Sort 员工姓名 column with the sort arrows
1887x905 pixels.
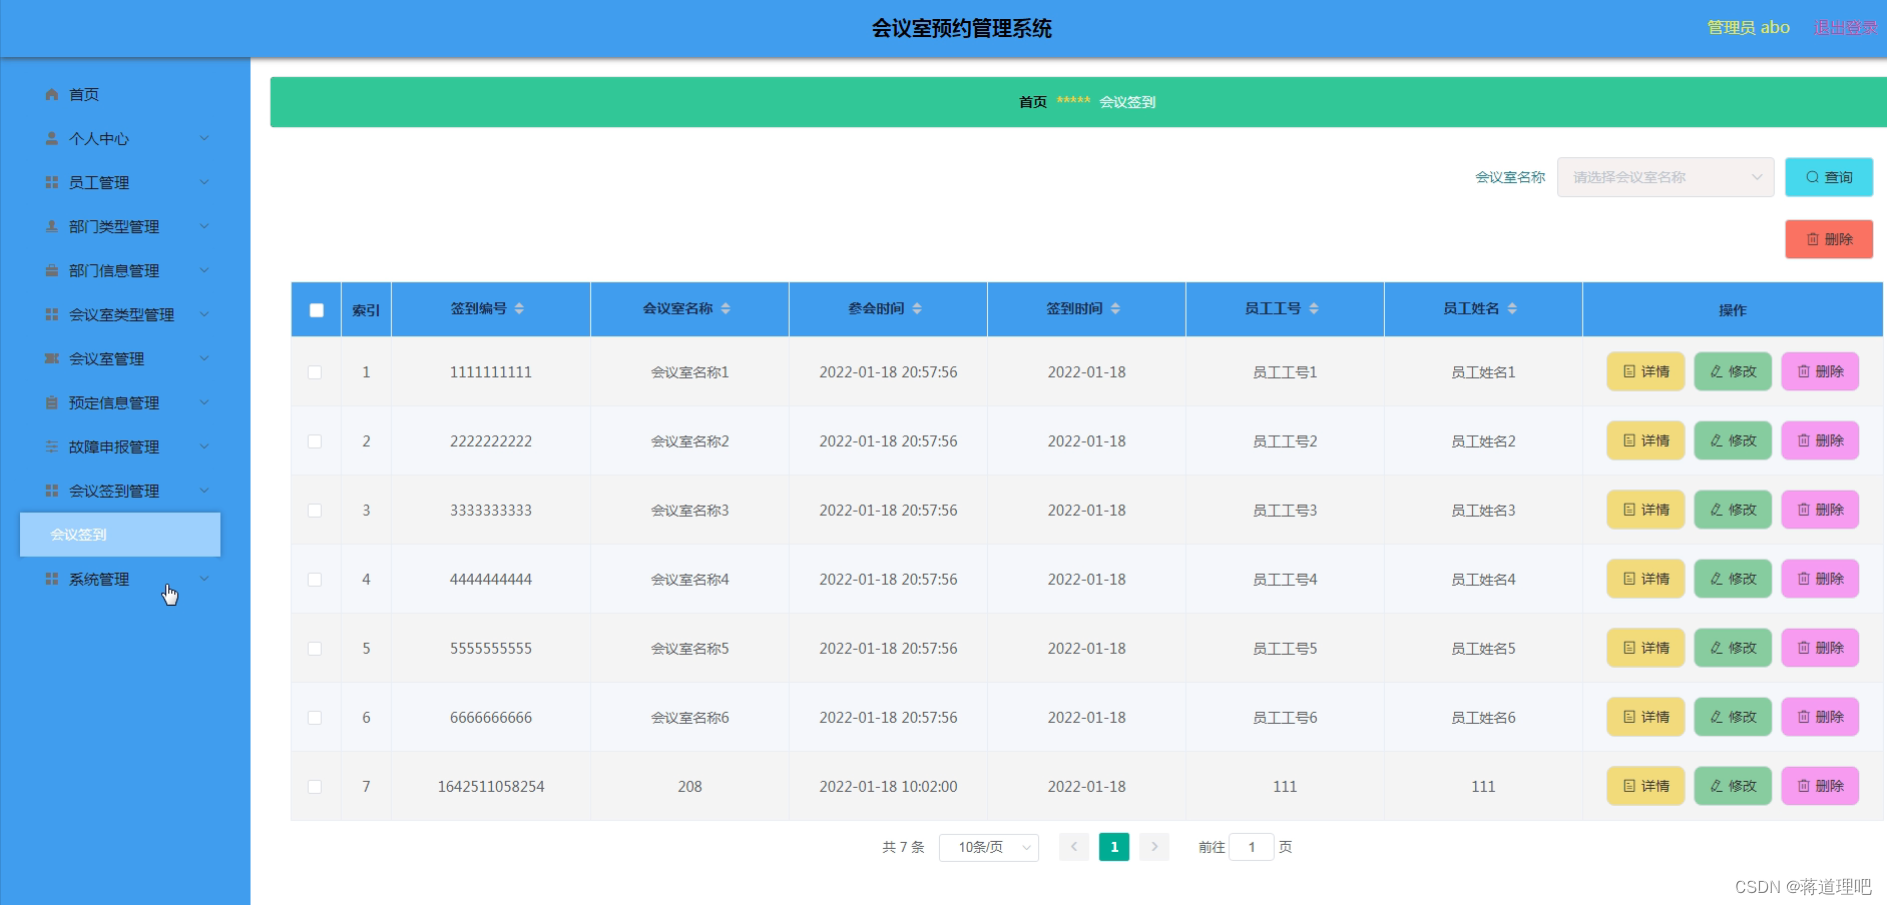point(1512,309)
